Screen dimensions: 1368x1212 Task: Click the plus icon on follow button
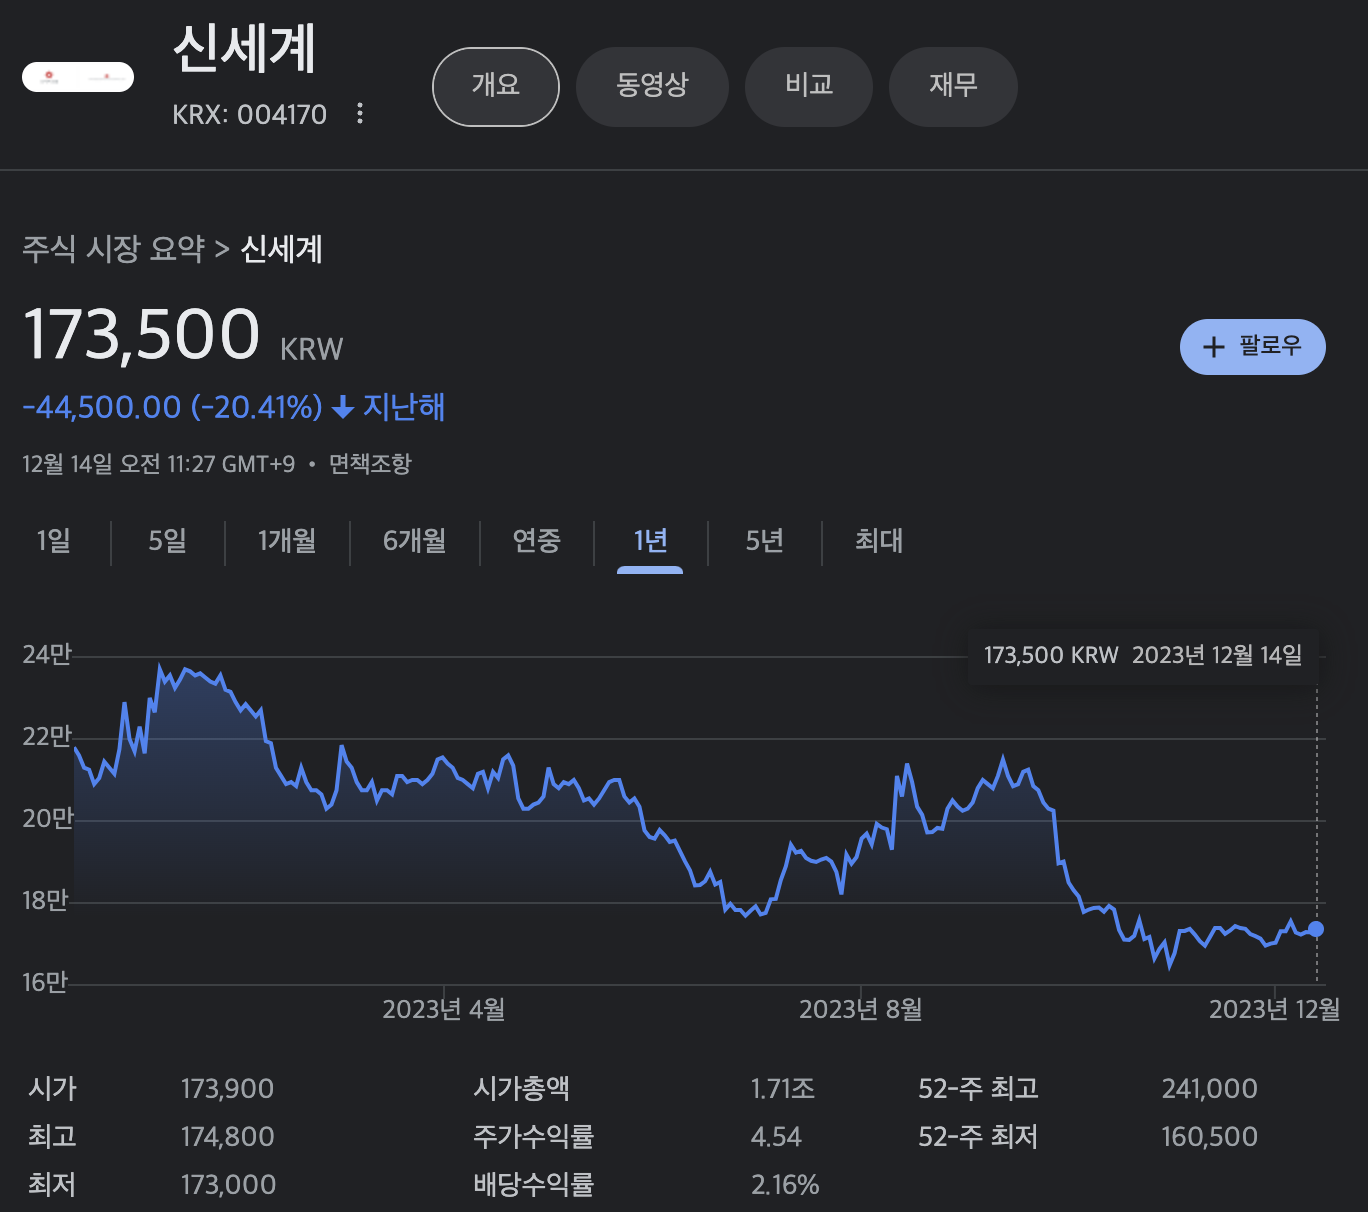click(x=1213, y=347)
